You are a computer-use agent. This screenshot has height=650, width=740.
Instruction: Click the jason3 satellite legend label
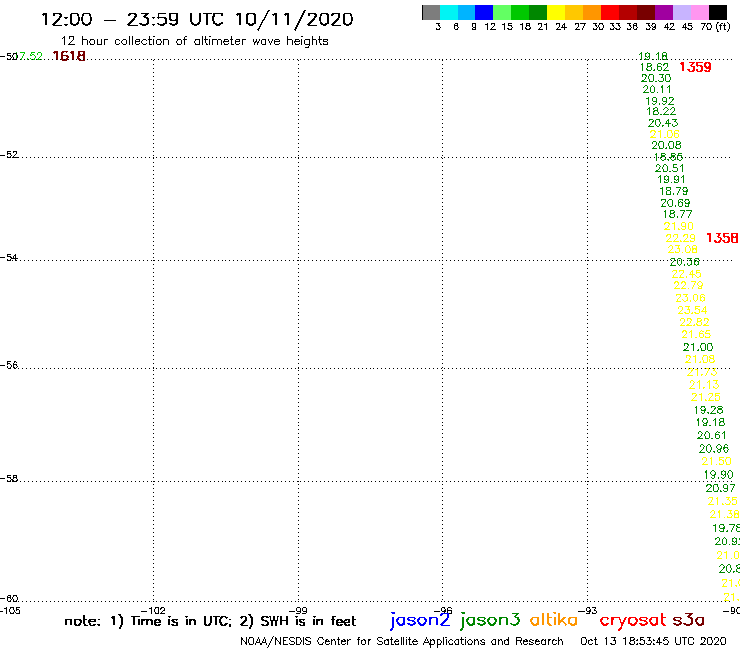(x=490, y=621)
